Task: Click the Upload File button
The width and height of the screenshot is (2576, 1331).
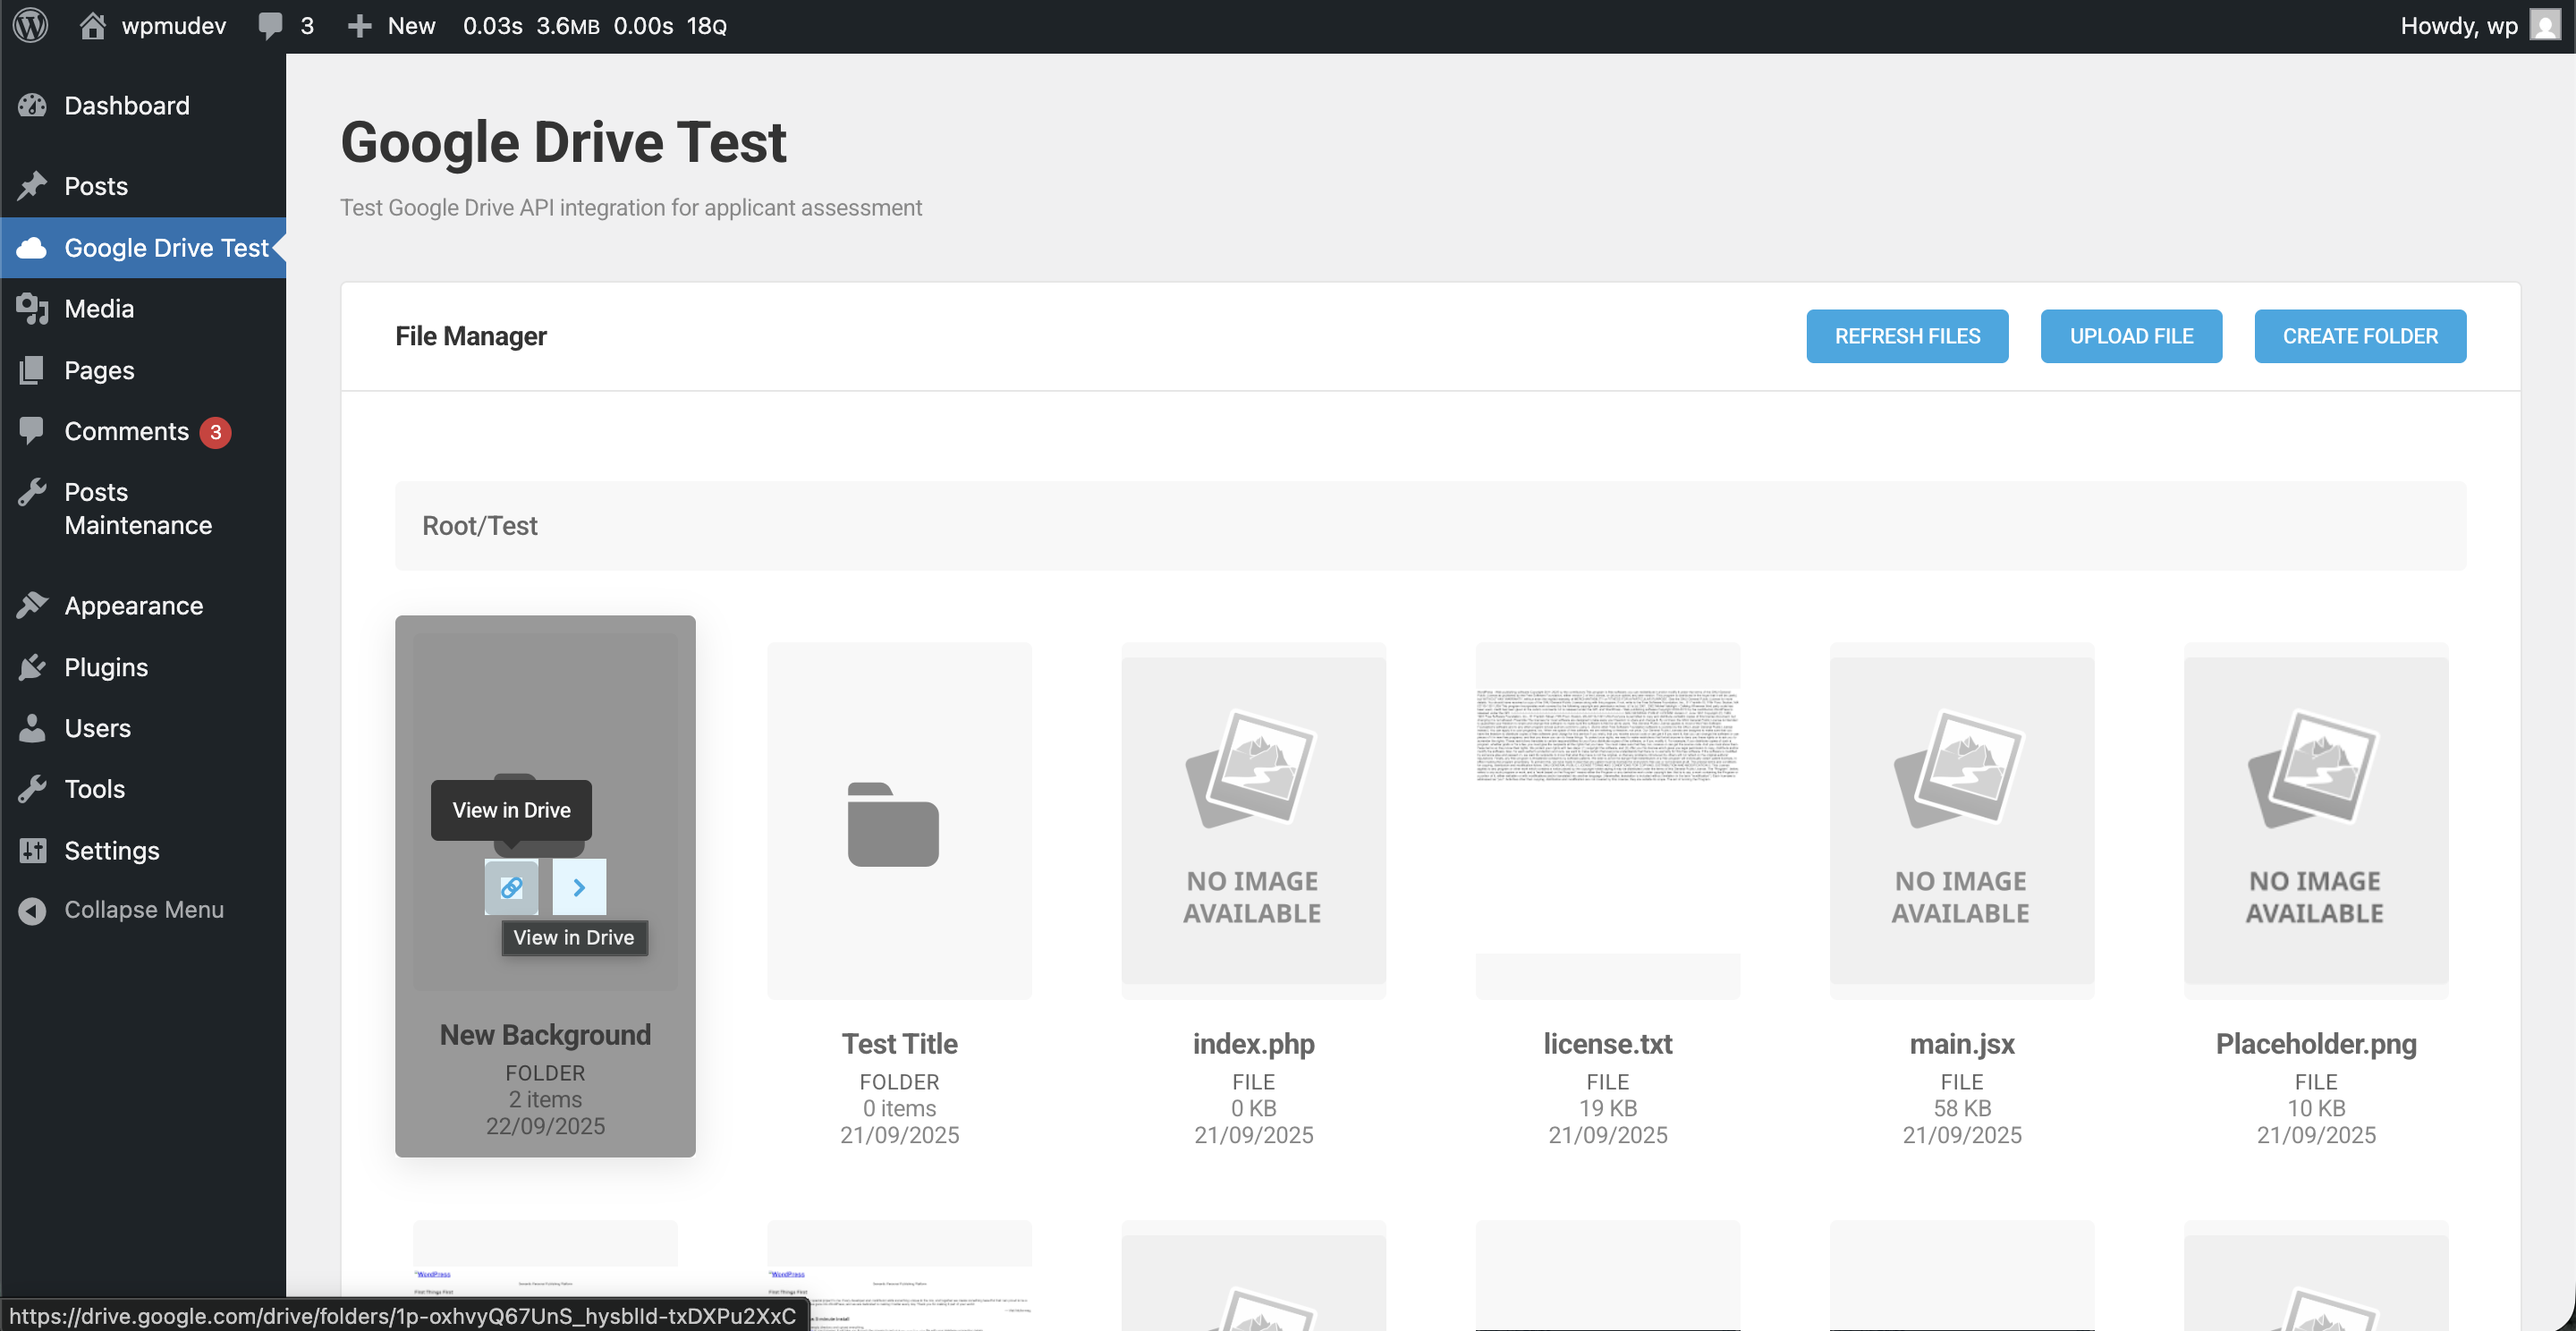Action: 2131,336
